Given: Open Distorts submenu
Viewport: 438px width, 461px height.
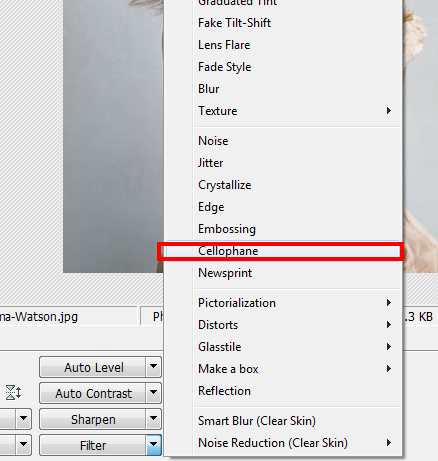Looking at the screenshot, I should tap(283, 325).
